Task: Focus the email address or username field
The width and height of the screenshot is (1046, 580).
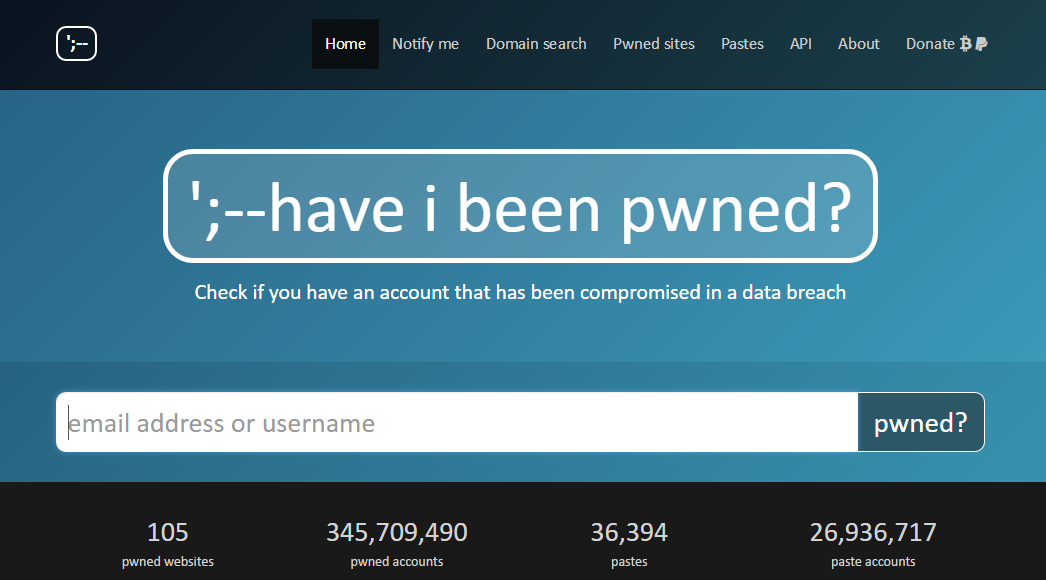Action: [457, 422]
